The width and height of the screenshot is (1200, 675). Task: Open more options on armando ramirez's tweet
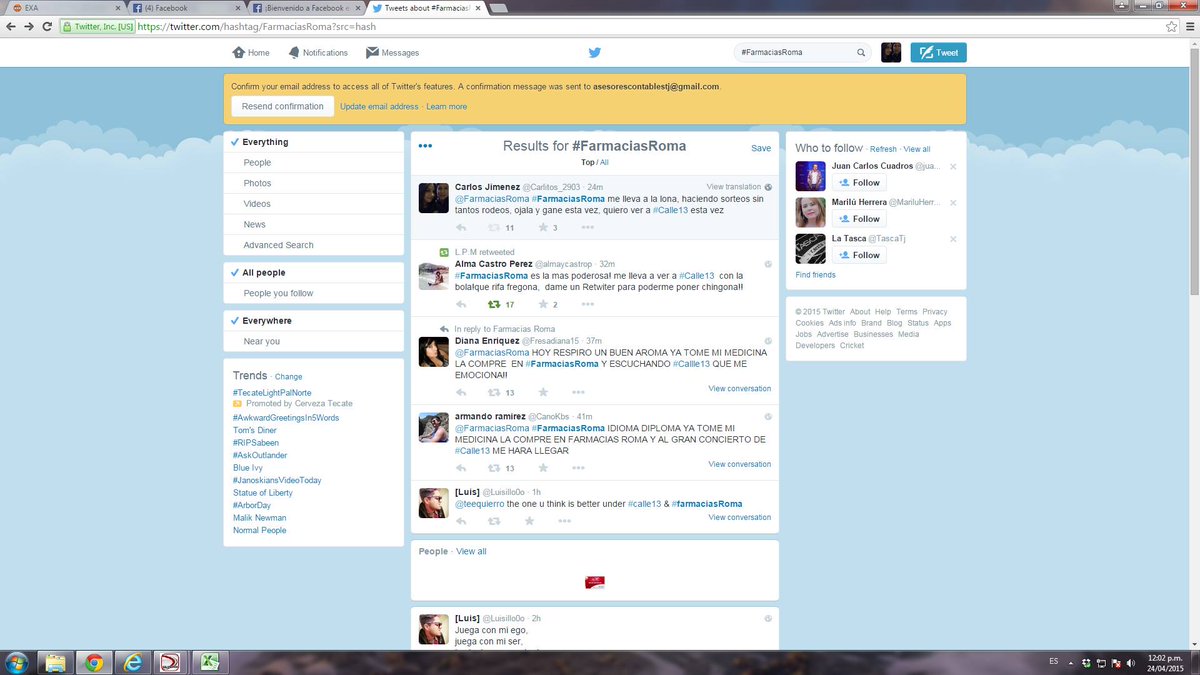tap(578, 468)
